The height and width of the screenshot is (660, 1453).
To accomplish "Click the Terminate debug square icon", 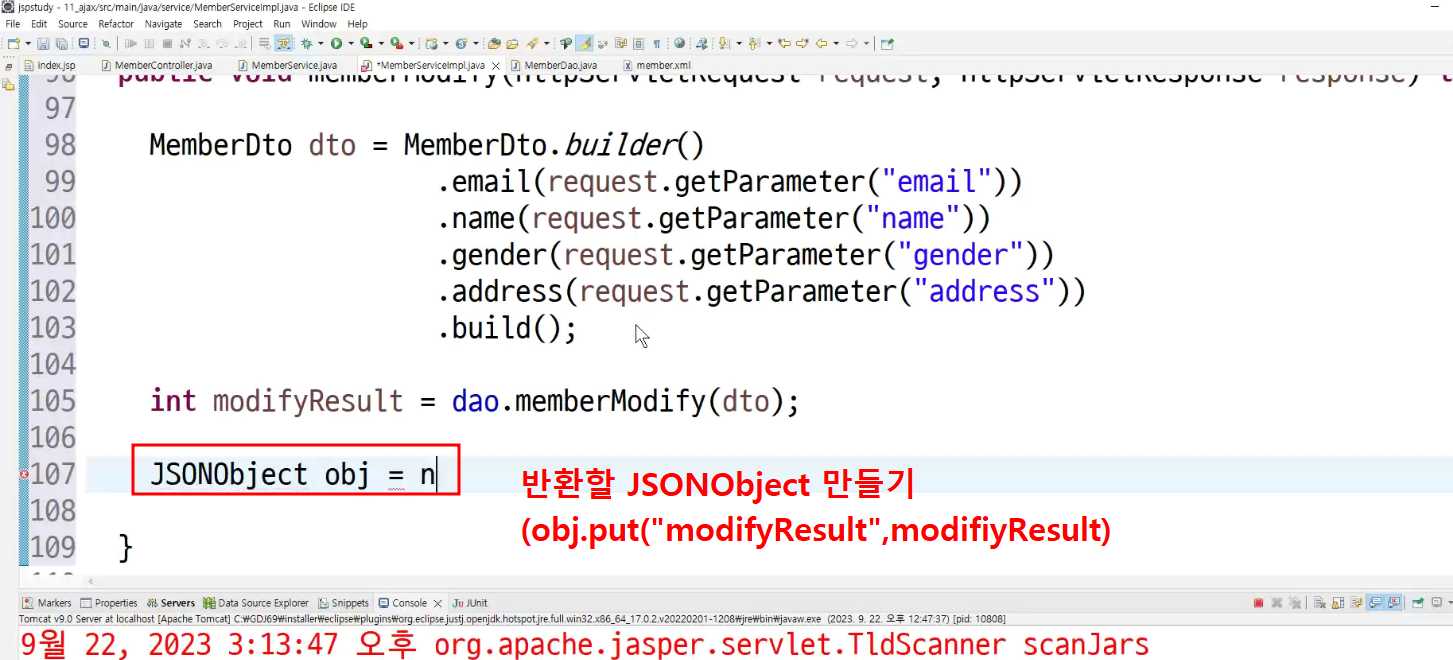I will click(167, 44).
